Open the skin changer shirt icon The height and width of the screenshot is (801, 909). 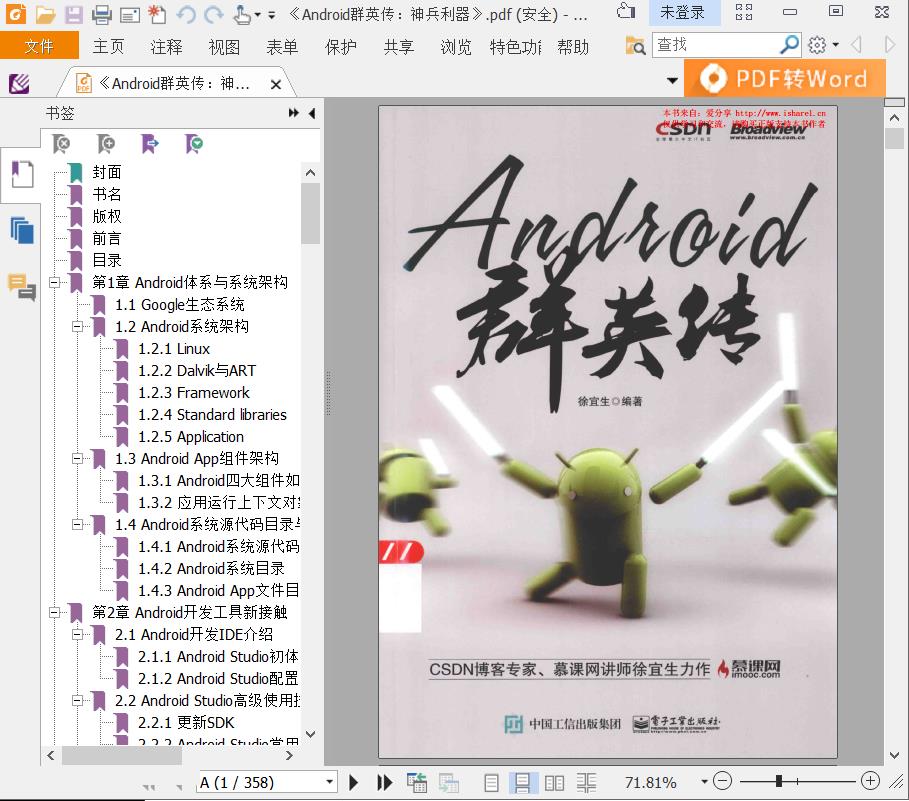coord(626,12)
